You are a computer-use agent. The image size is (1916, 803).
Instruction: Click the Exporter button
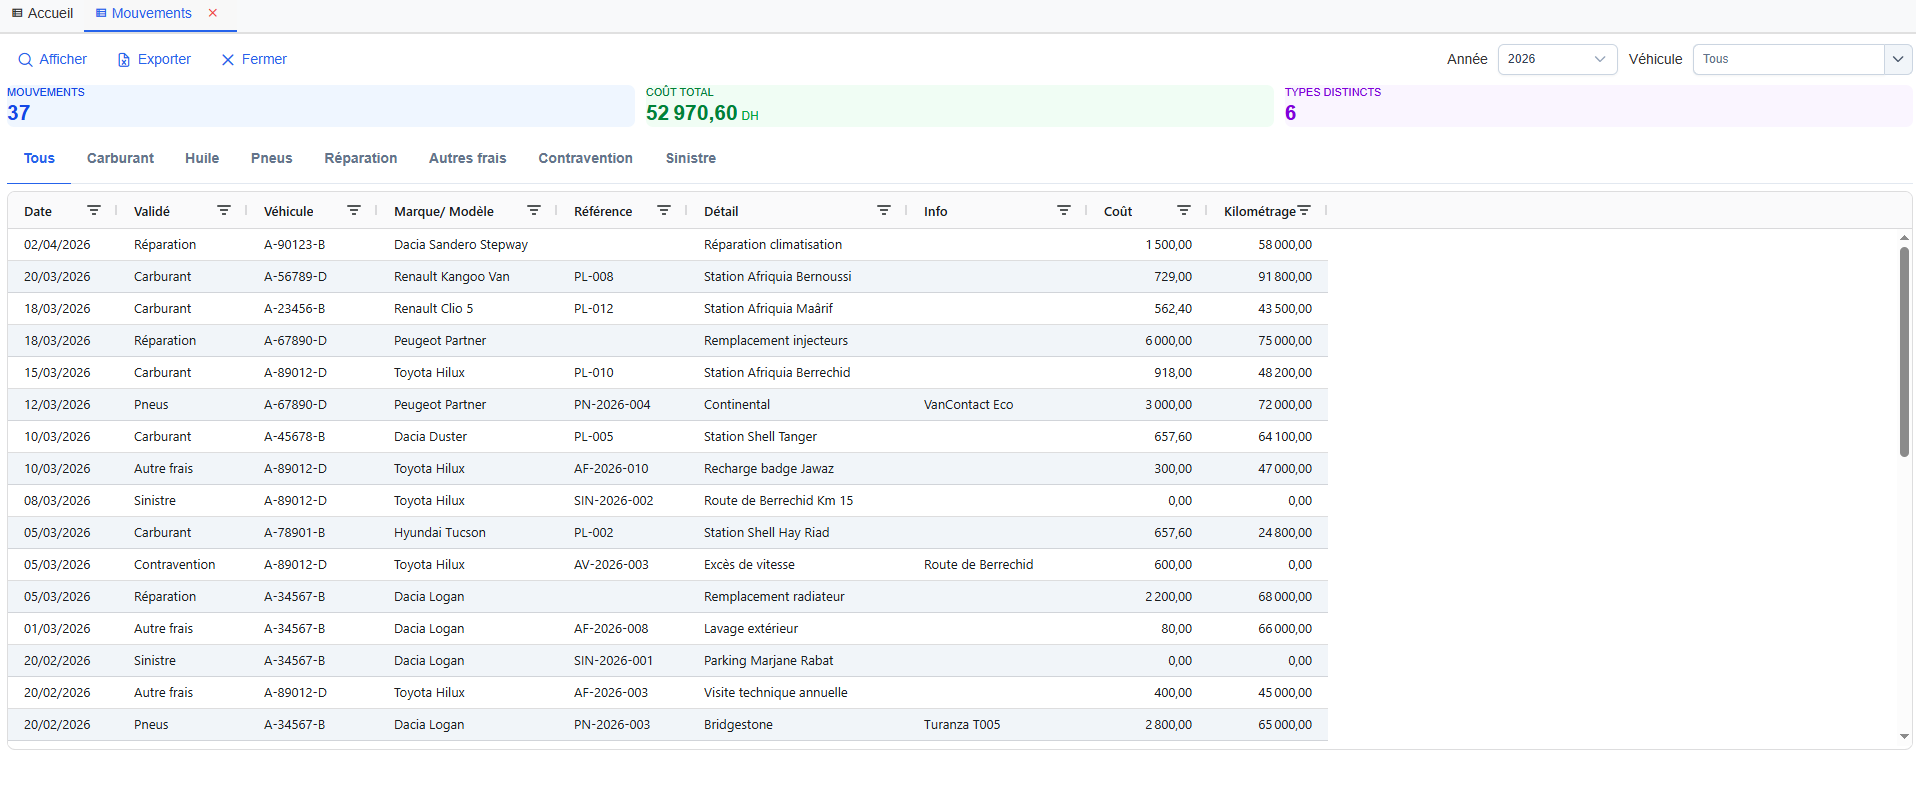(x=154, y=59)
